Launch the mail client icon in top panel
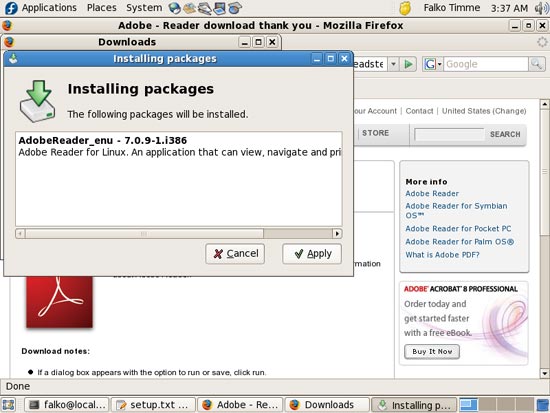This screenshot has height=413, width=550. pos(189,8)
